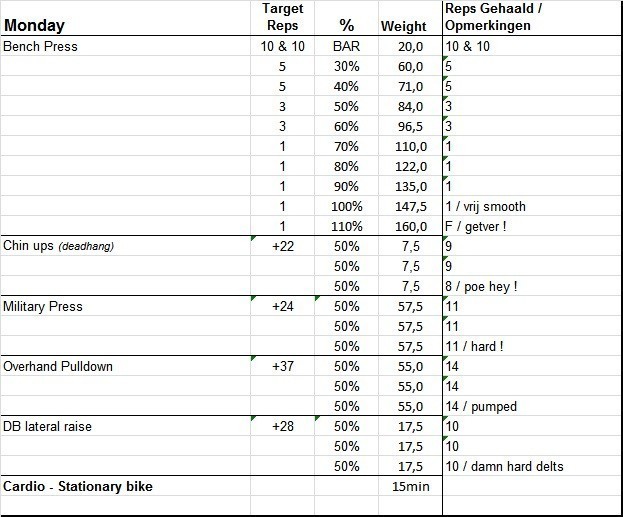Click the BAR percentage cell

point(347,46)
